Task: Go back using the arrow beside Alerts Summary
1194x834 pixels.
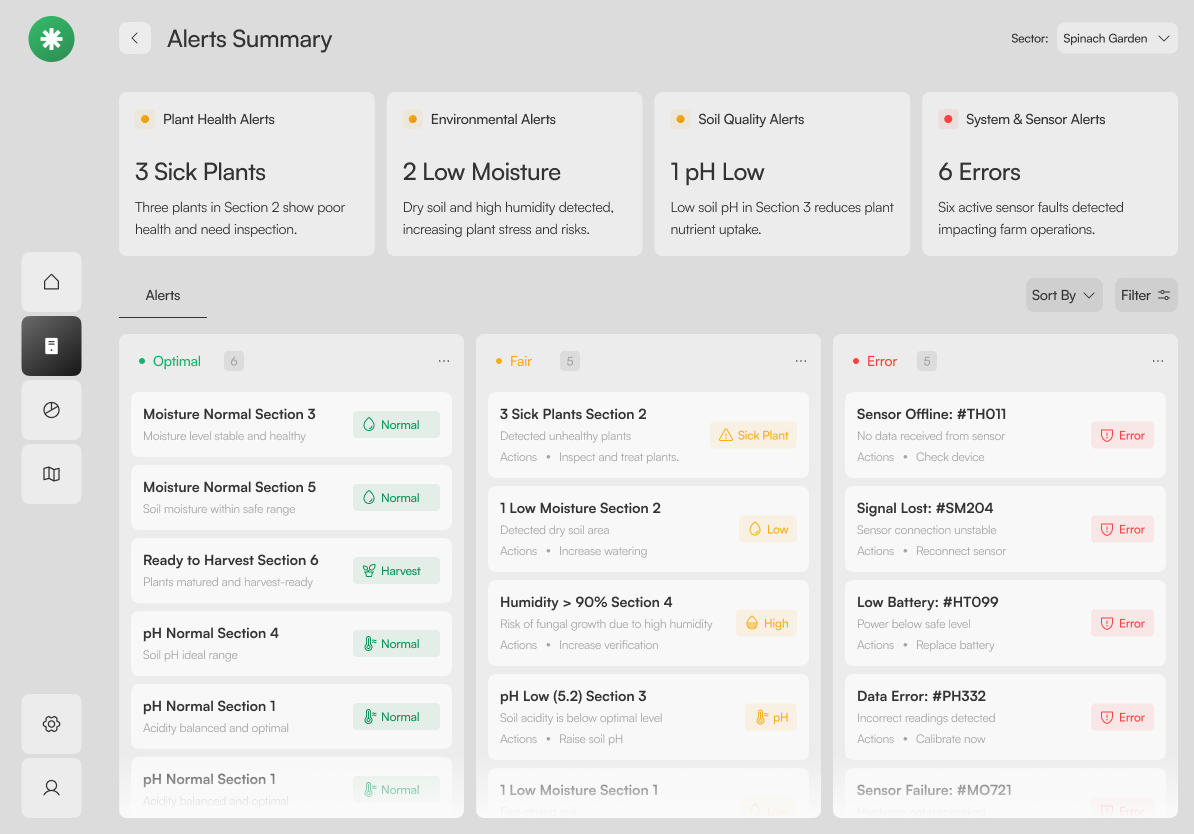Action: 135,38
